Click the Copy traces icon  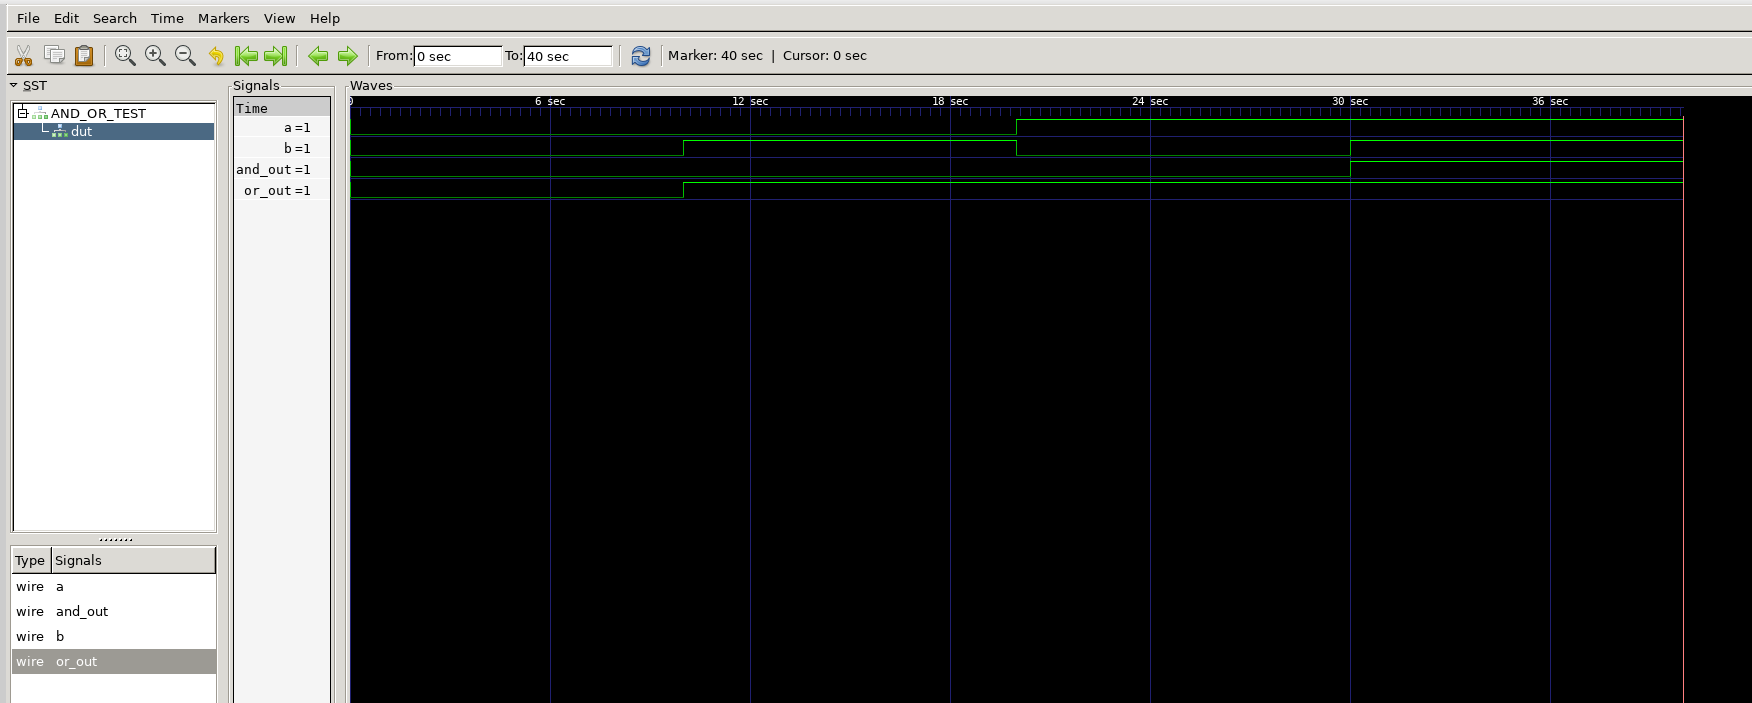tap(54, 56)
